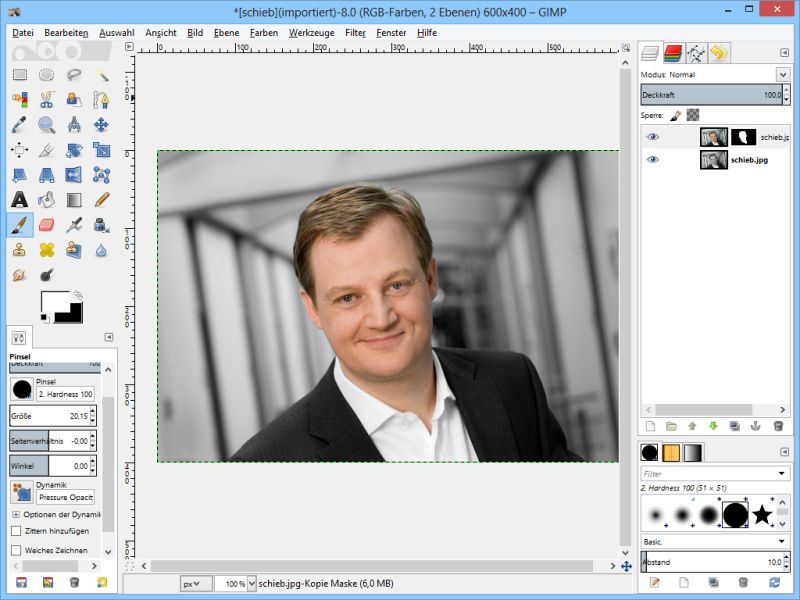Click the Größe brush size slider
The width and height of the screenshot is (800, 600).
(x=49, y=416)
